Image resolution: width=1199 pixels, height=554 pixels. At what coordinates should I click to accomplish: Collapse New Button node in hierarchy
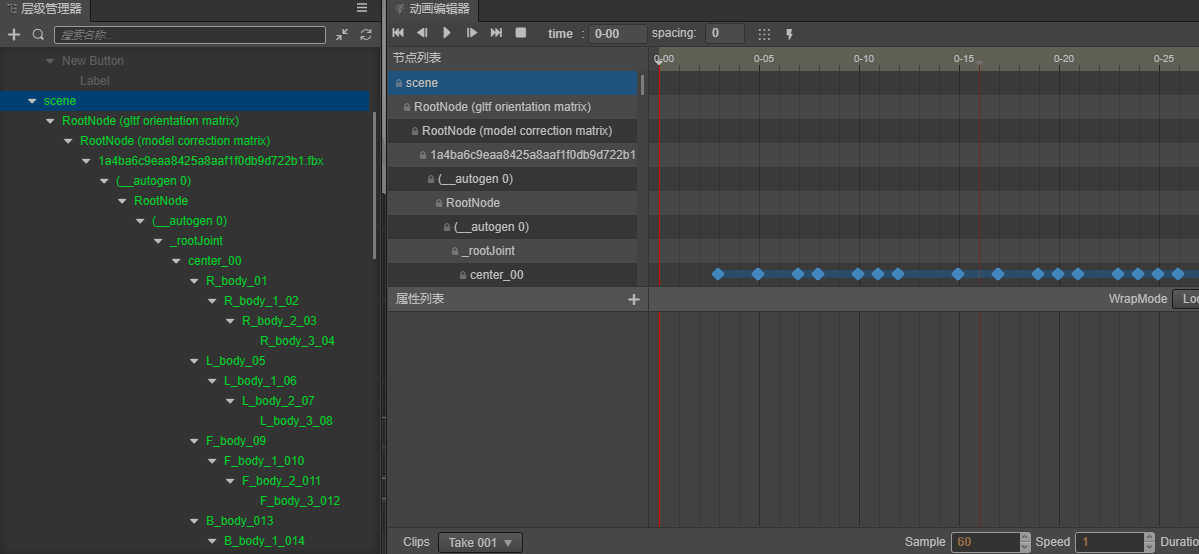[x=50, y=61]
